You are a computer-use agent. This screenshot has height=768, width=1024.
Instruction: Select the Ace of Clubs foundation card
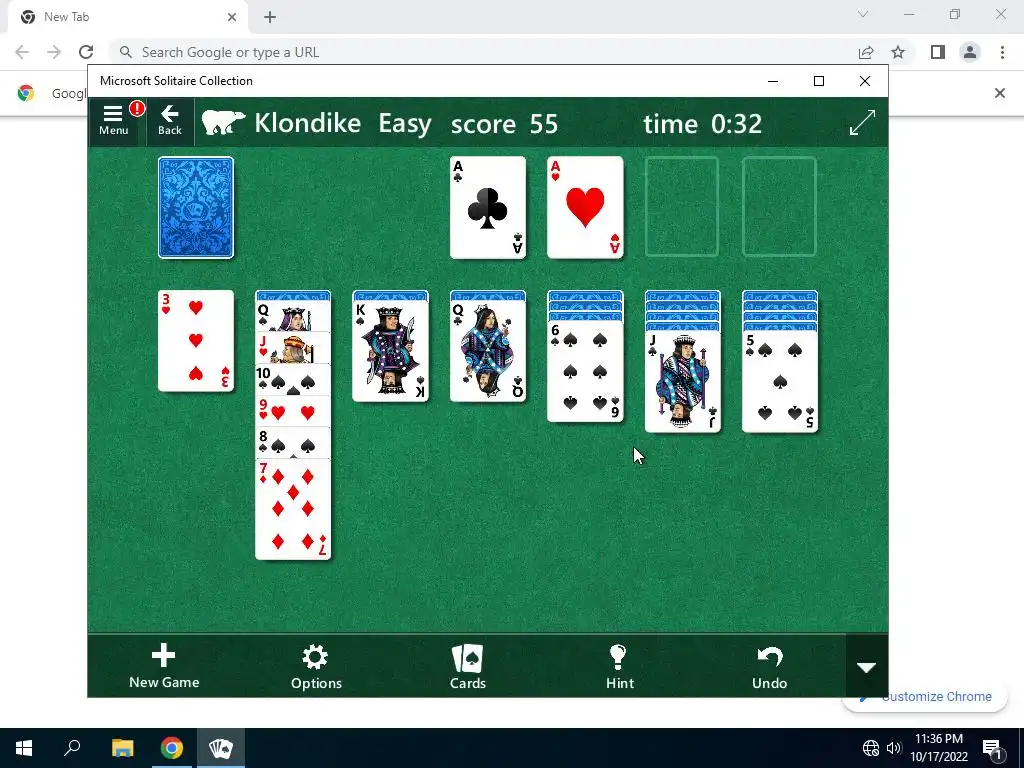pyautogui.click(x=488, y=208)
